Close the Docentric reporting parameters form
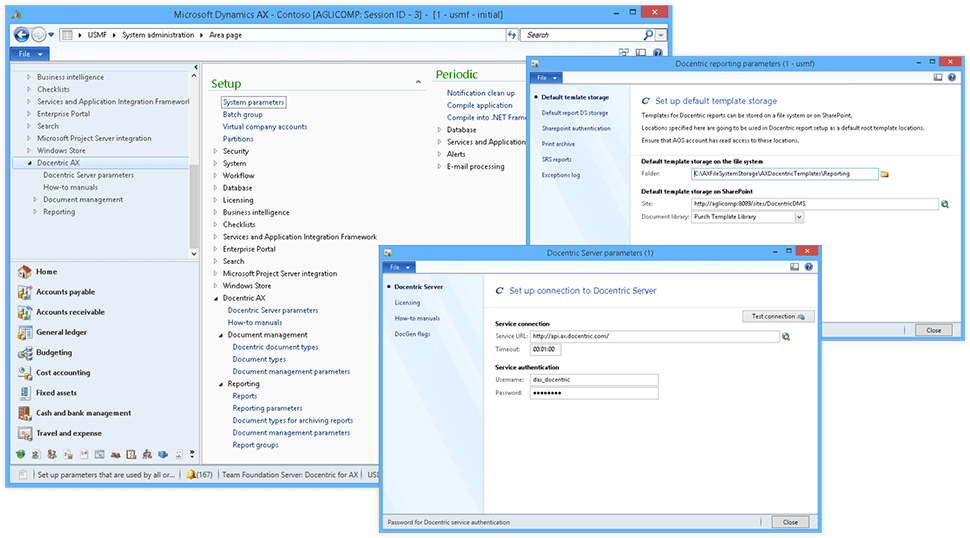970x538 pixels. tap(934, 331)
